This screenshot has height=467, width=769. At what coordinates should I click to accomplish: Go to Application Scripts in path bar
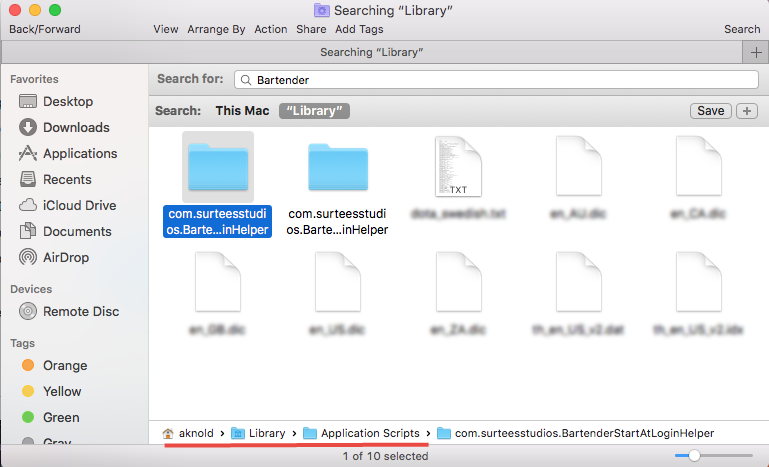point(361,433)
